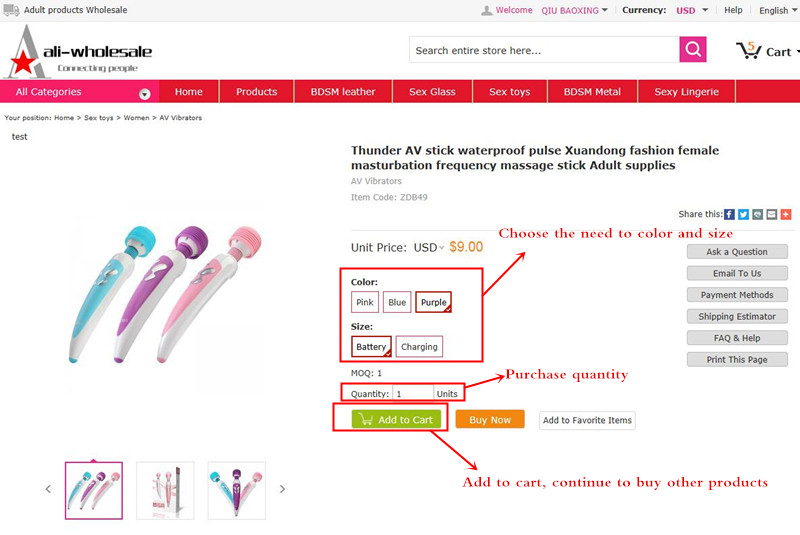Share this product on Twitter
Viewport: 800px width, 535px height.
(x=743, y=214)
